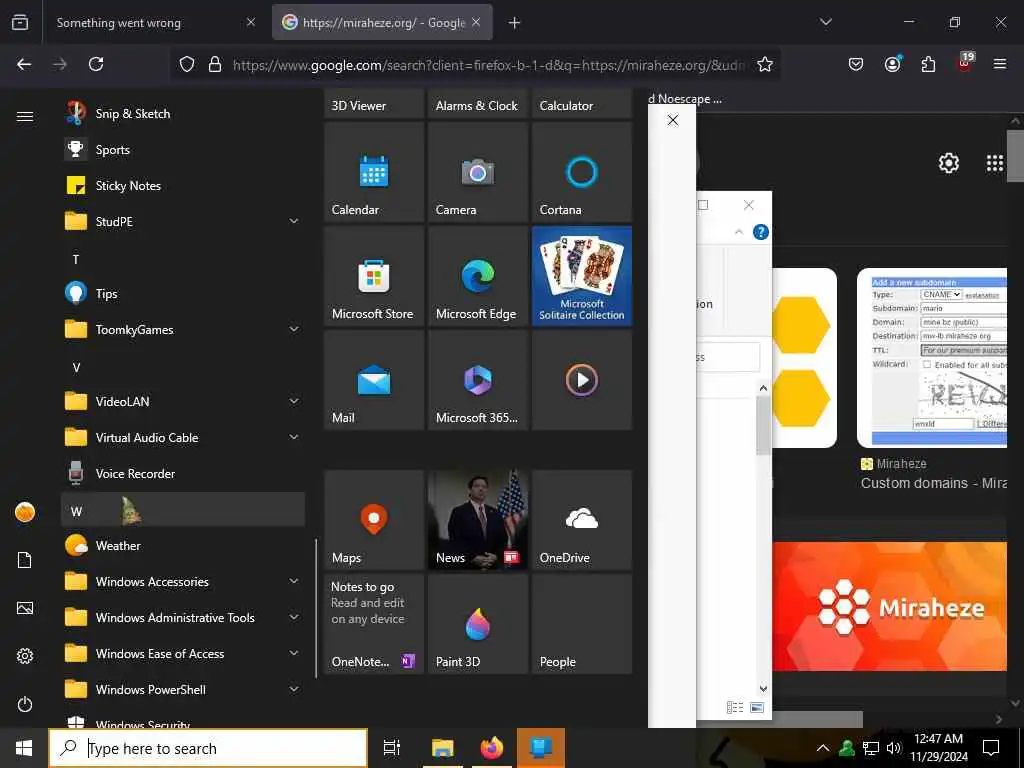
Task: Click the Power button in Start
Action: [25, 704]
